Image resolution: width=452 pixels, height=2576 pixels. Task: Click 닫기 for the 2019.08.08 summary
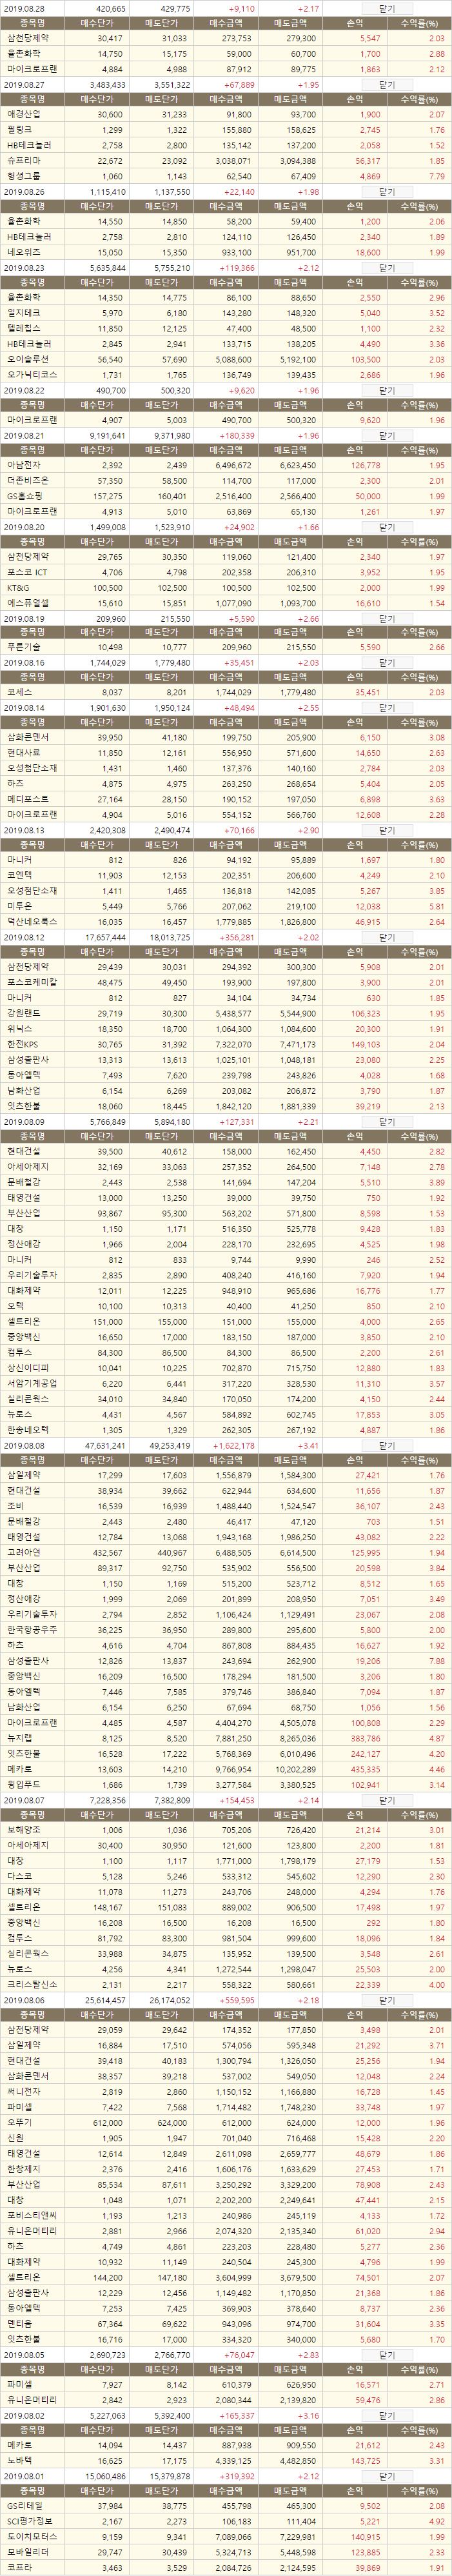click(387, 1445)
